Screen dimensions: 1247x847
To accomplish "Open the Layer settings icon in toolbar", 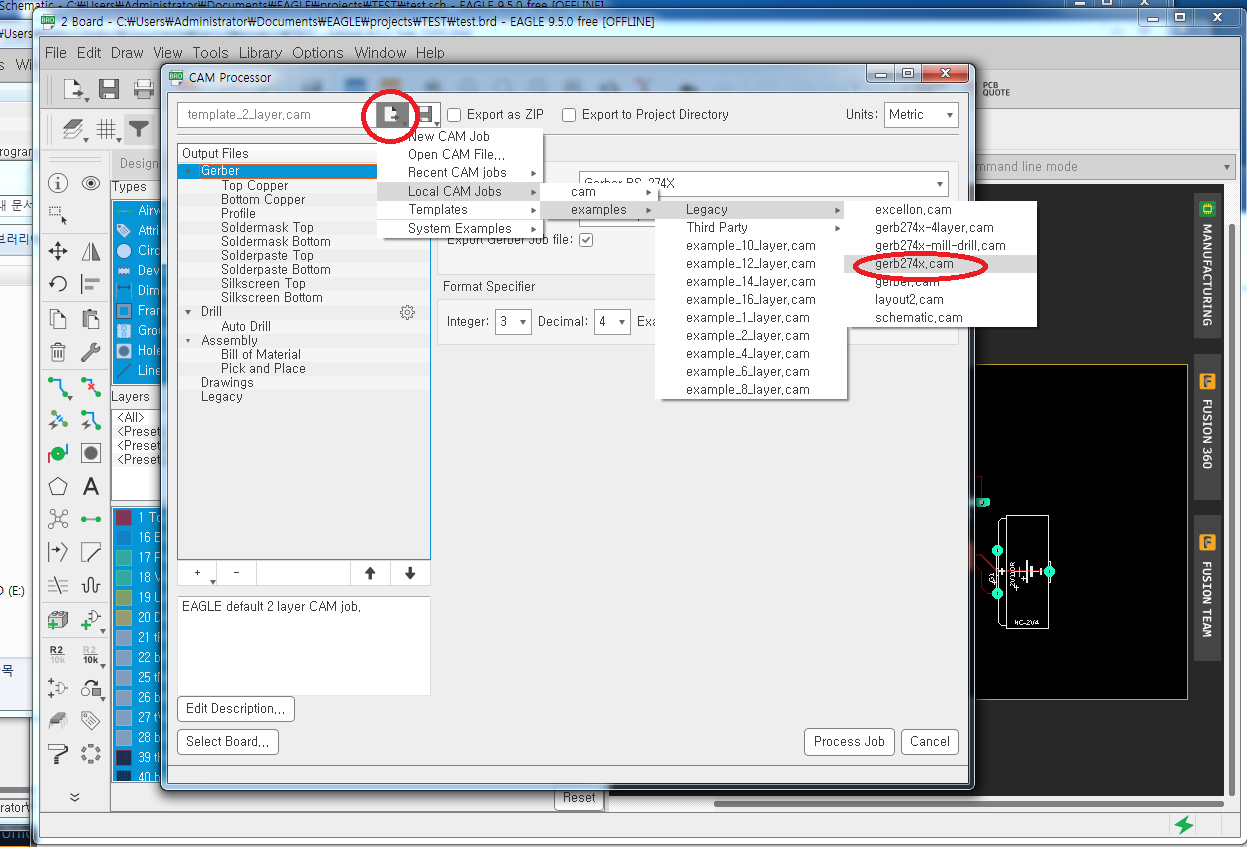I will pos(74,129).
